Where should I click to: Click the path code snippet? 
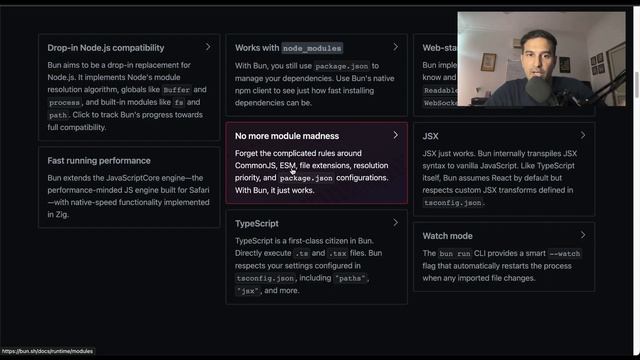(x=58, y=115)
